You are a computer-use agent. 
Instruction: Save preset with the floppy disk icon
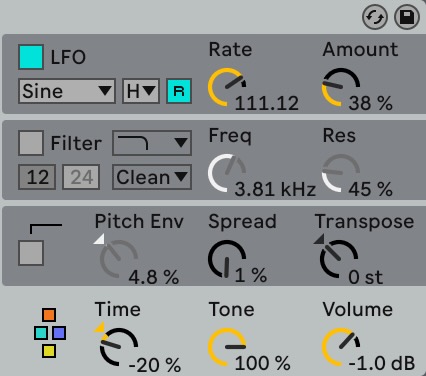[x=407, y=17]
